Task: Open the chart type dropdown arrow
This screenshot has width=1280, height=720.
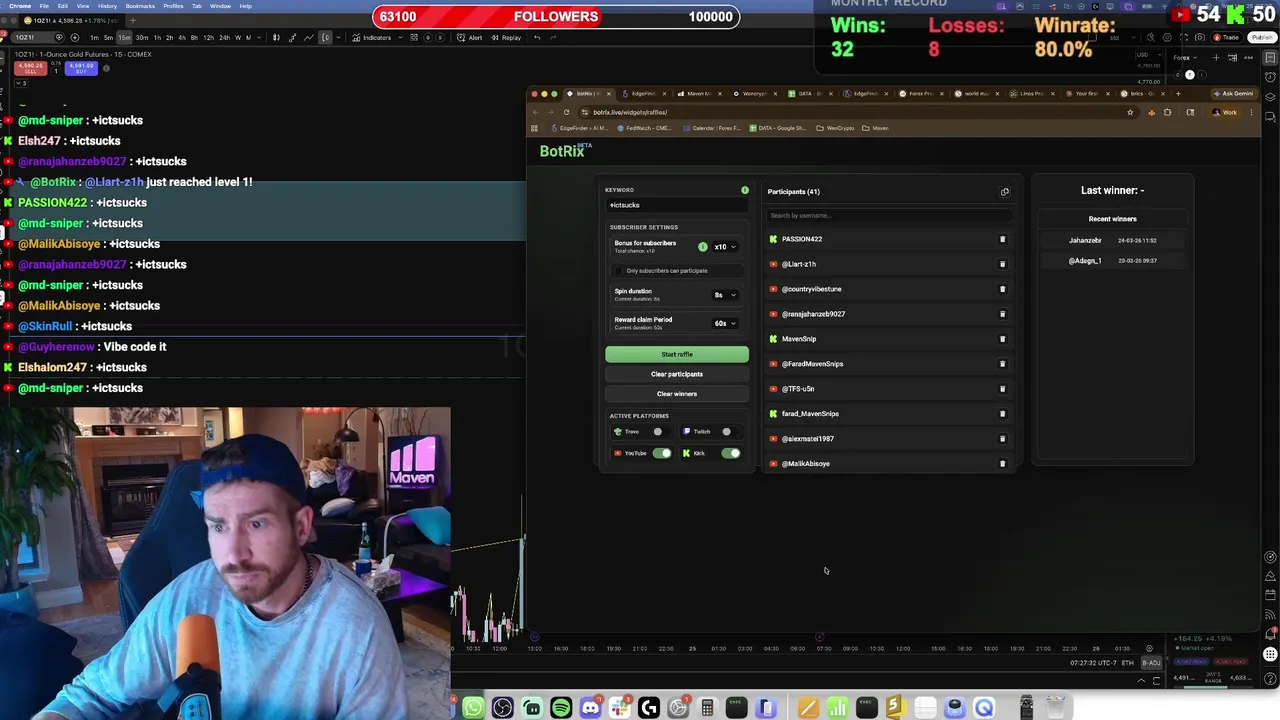Action: tap(340, 38)
